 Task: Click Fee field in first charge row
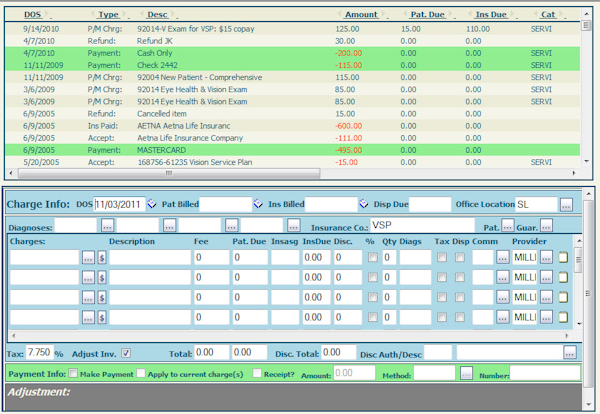[x=212, y=258]
